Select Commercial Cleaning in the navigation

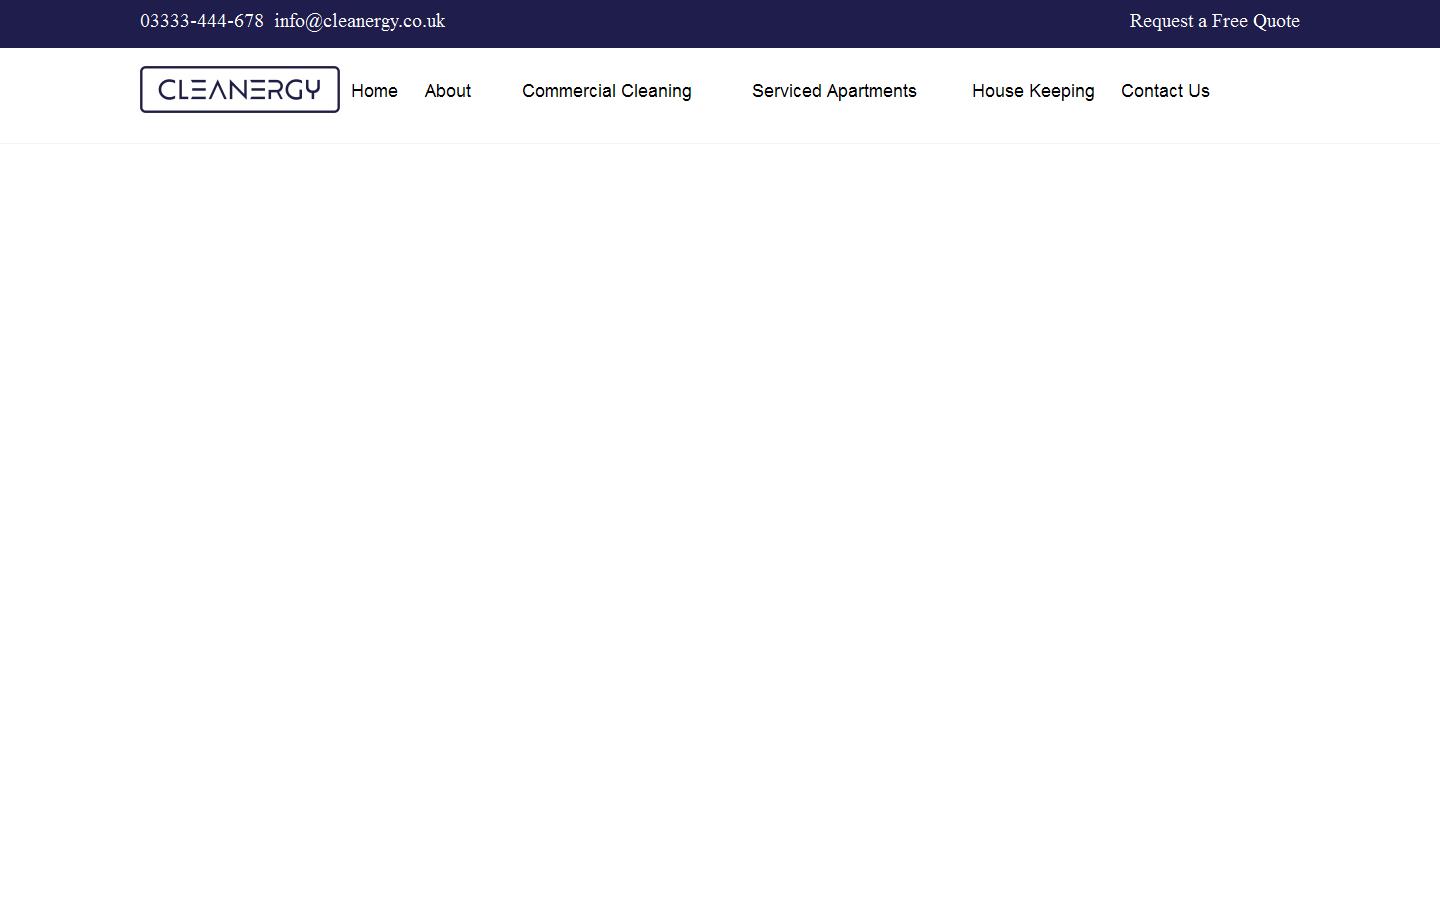point(606,91)
